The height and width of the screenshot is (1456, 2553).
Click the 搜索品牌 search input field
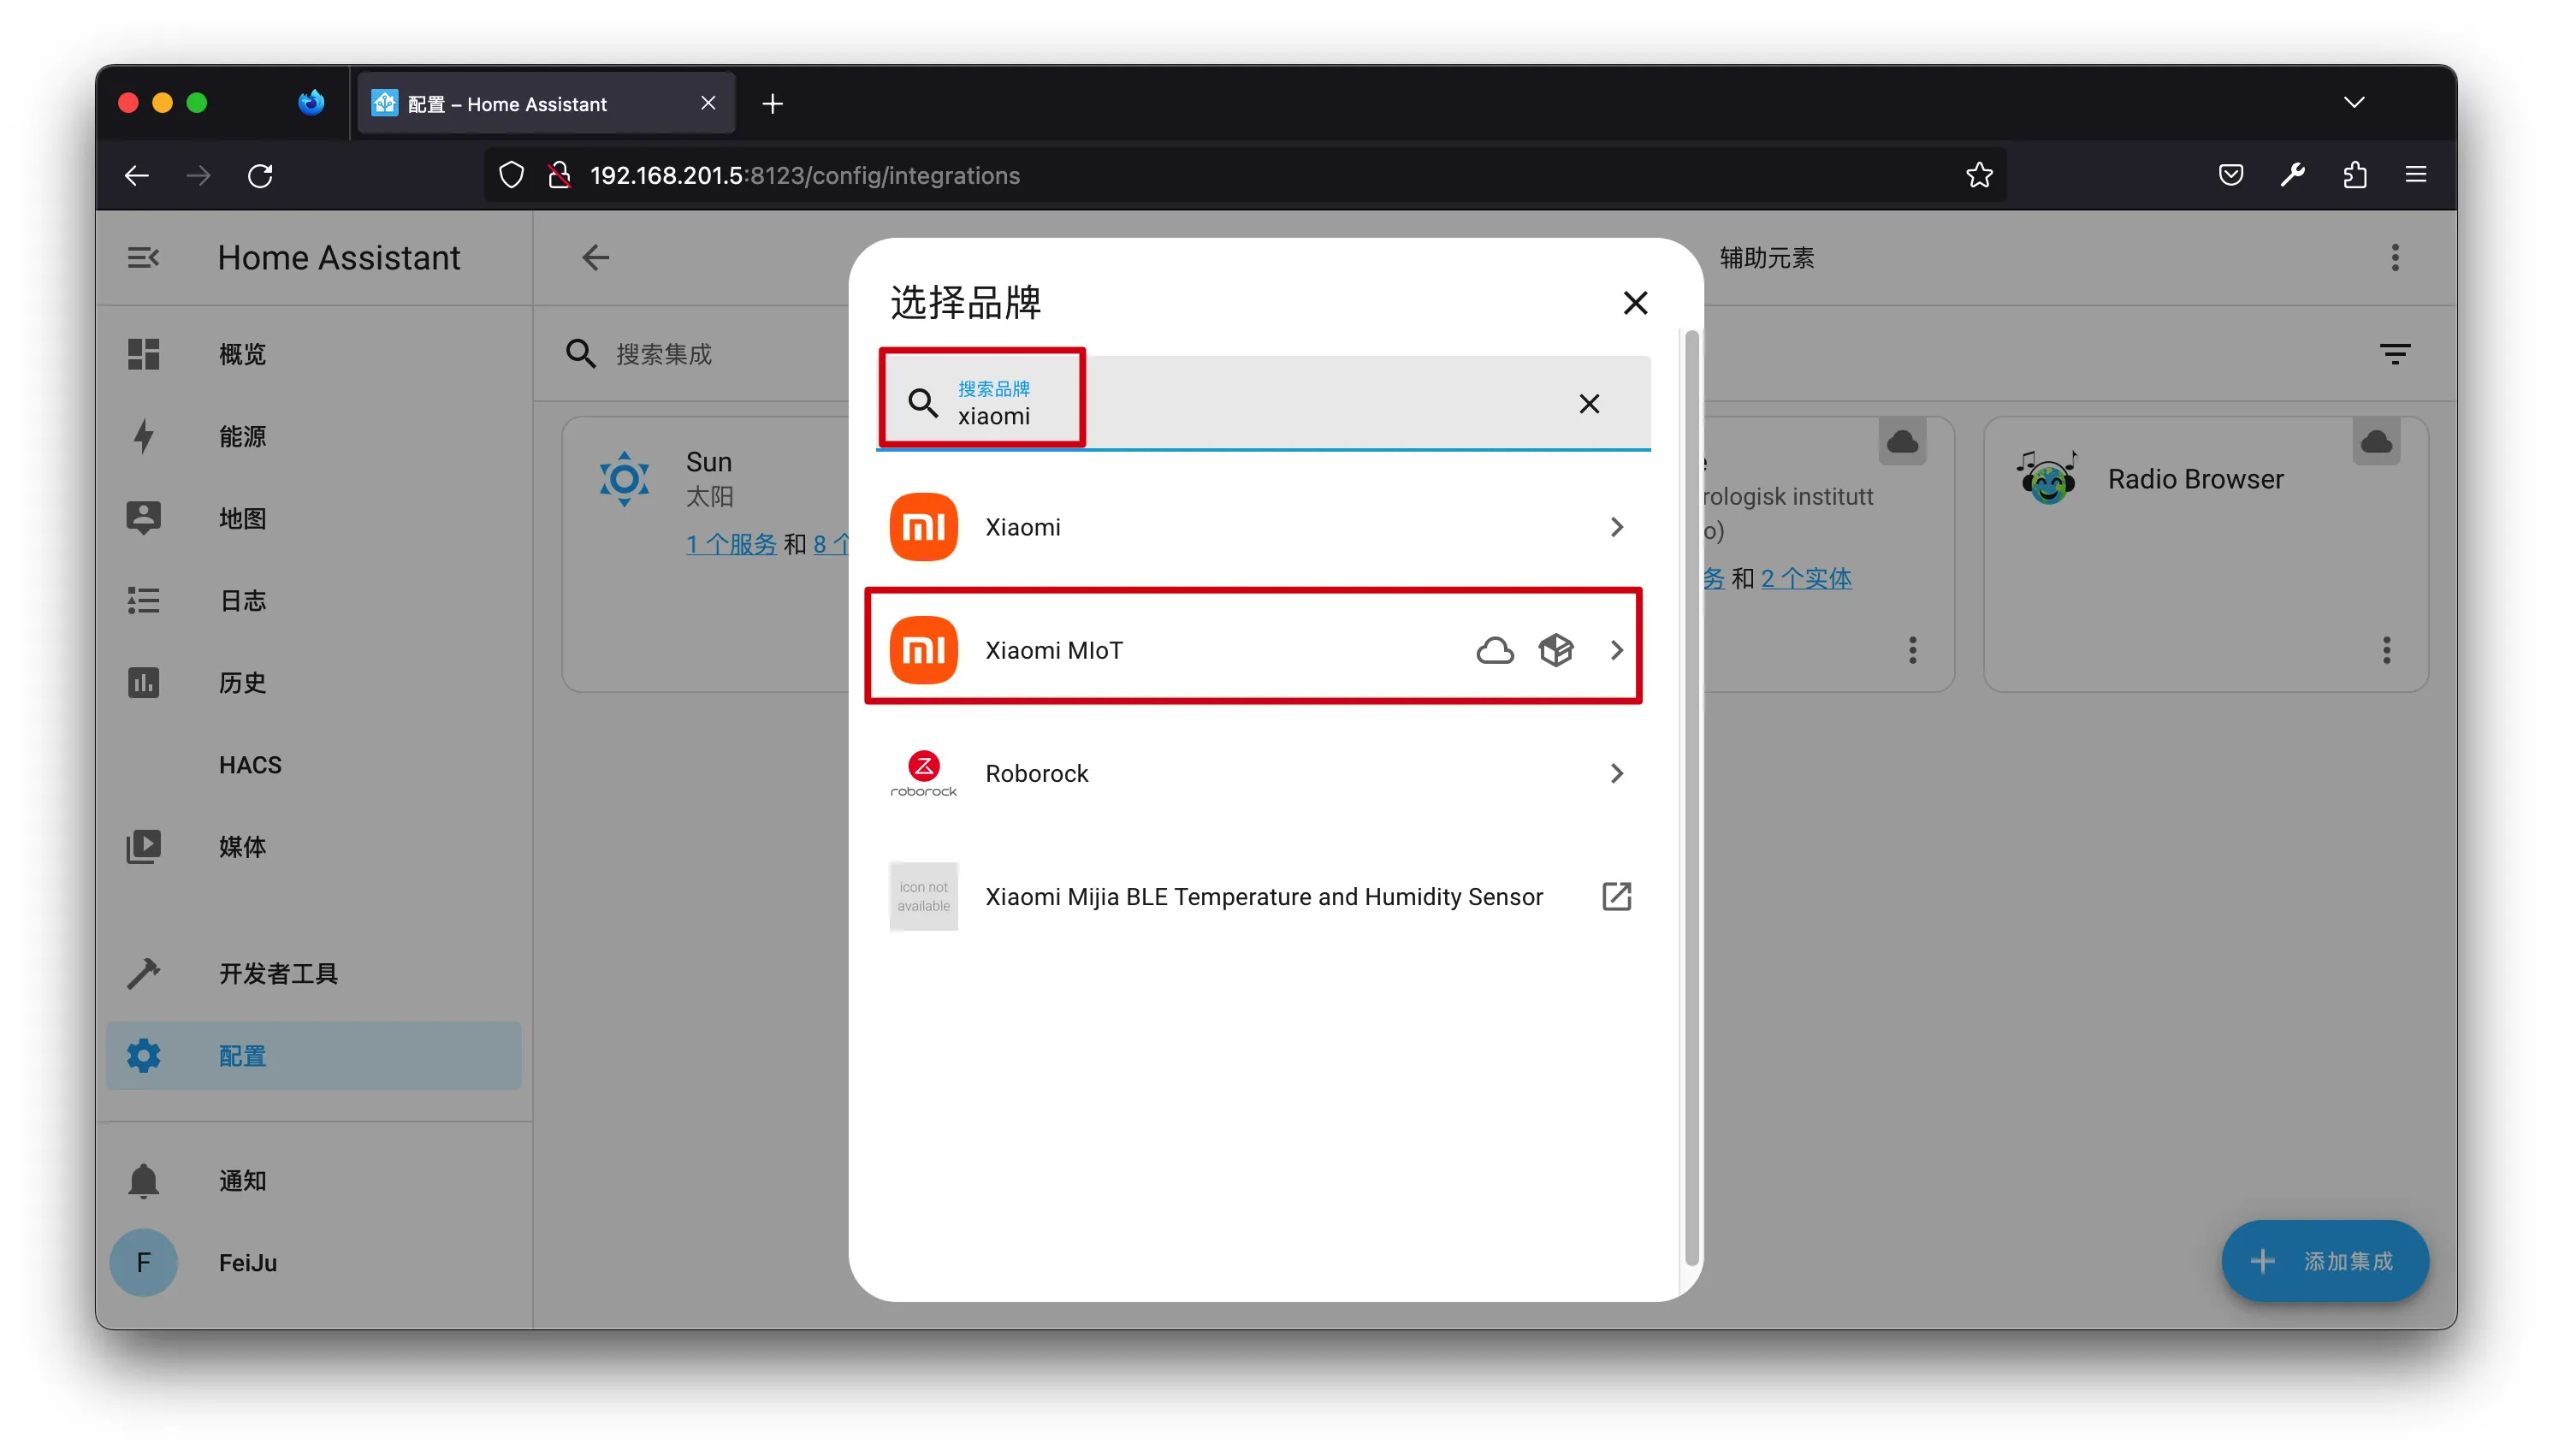coord(1262,403)
